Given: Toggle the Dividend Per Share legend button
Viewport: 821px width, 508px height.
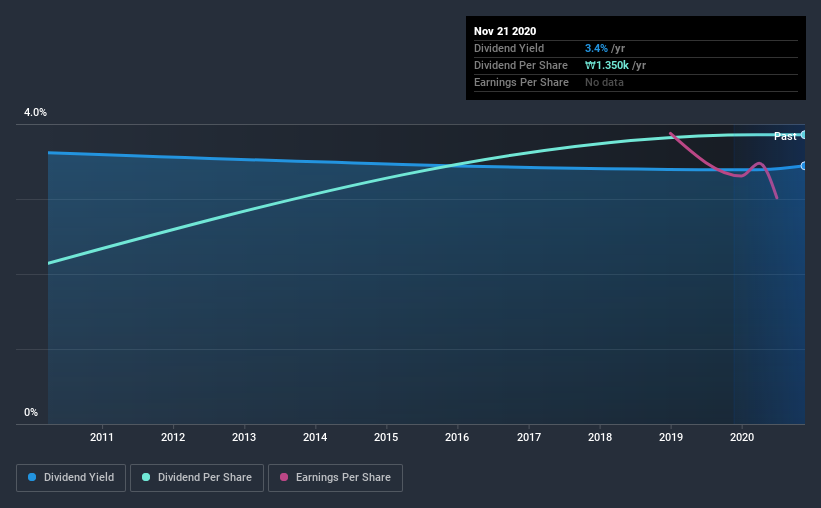Looking at the screenshot, I should point(197,478).
